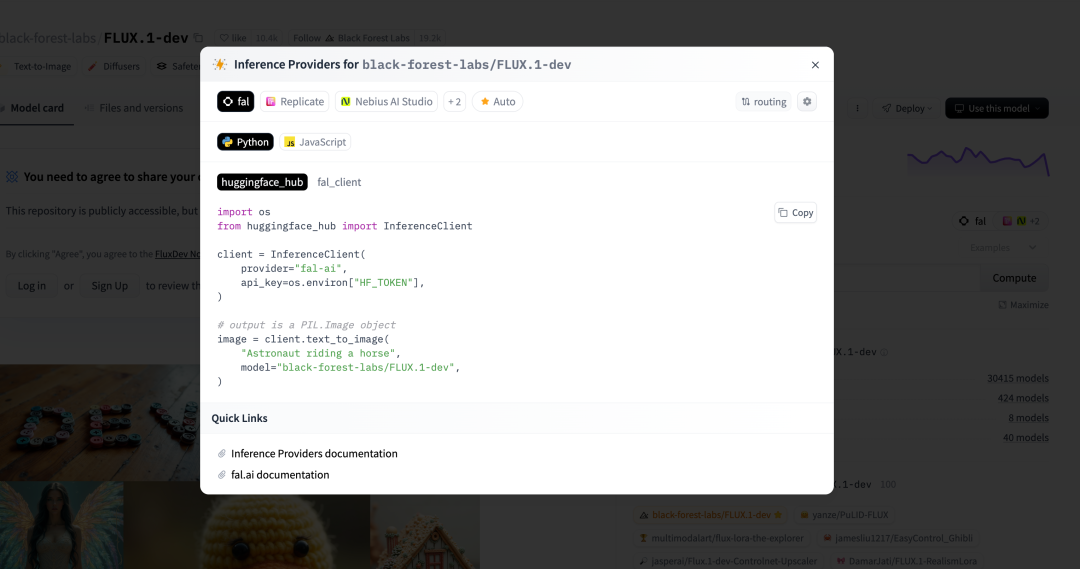Click the JS logo icon
The image size is (1080, 569).
click(x=290, y=142)
